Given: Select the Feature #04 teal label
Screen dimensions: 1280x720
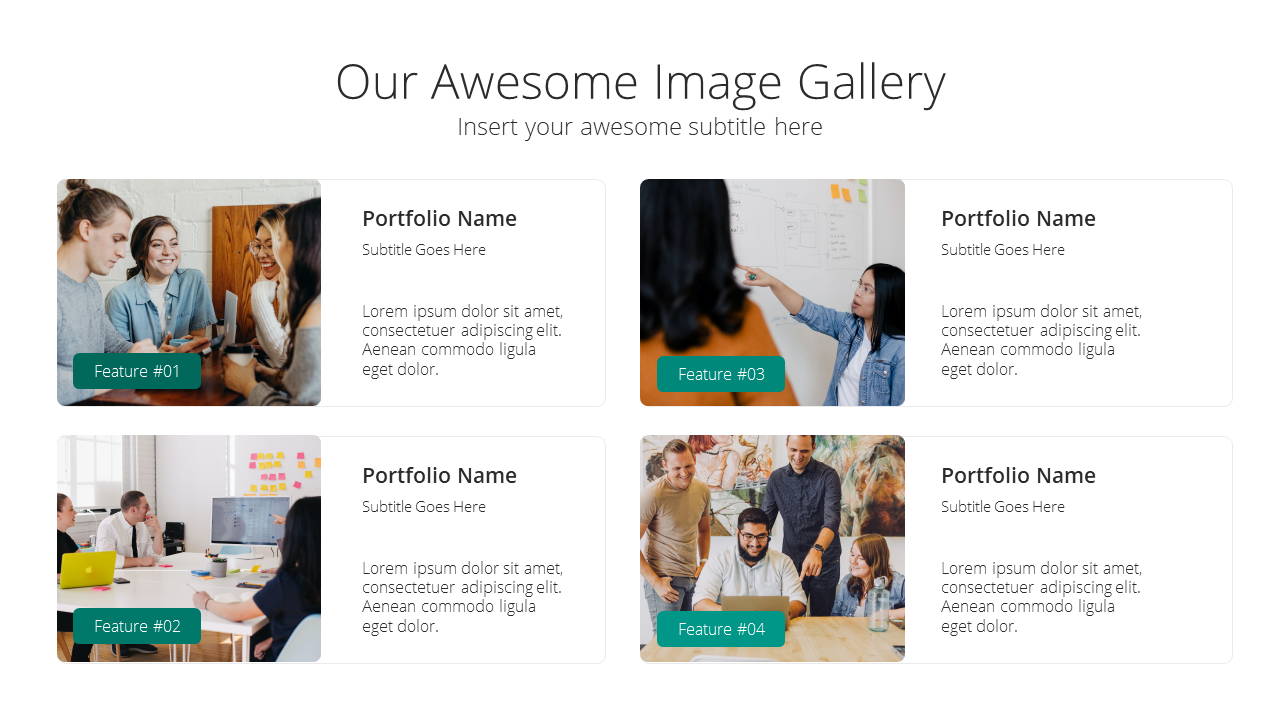Looking at the screenshot, I should (x=721, y=629).
